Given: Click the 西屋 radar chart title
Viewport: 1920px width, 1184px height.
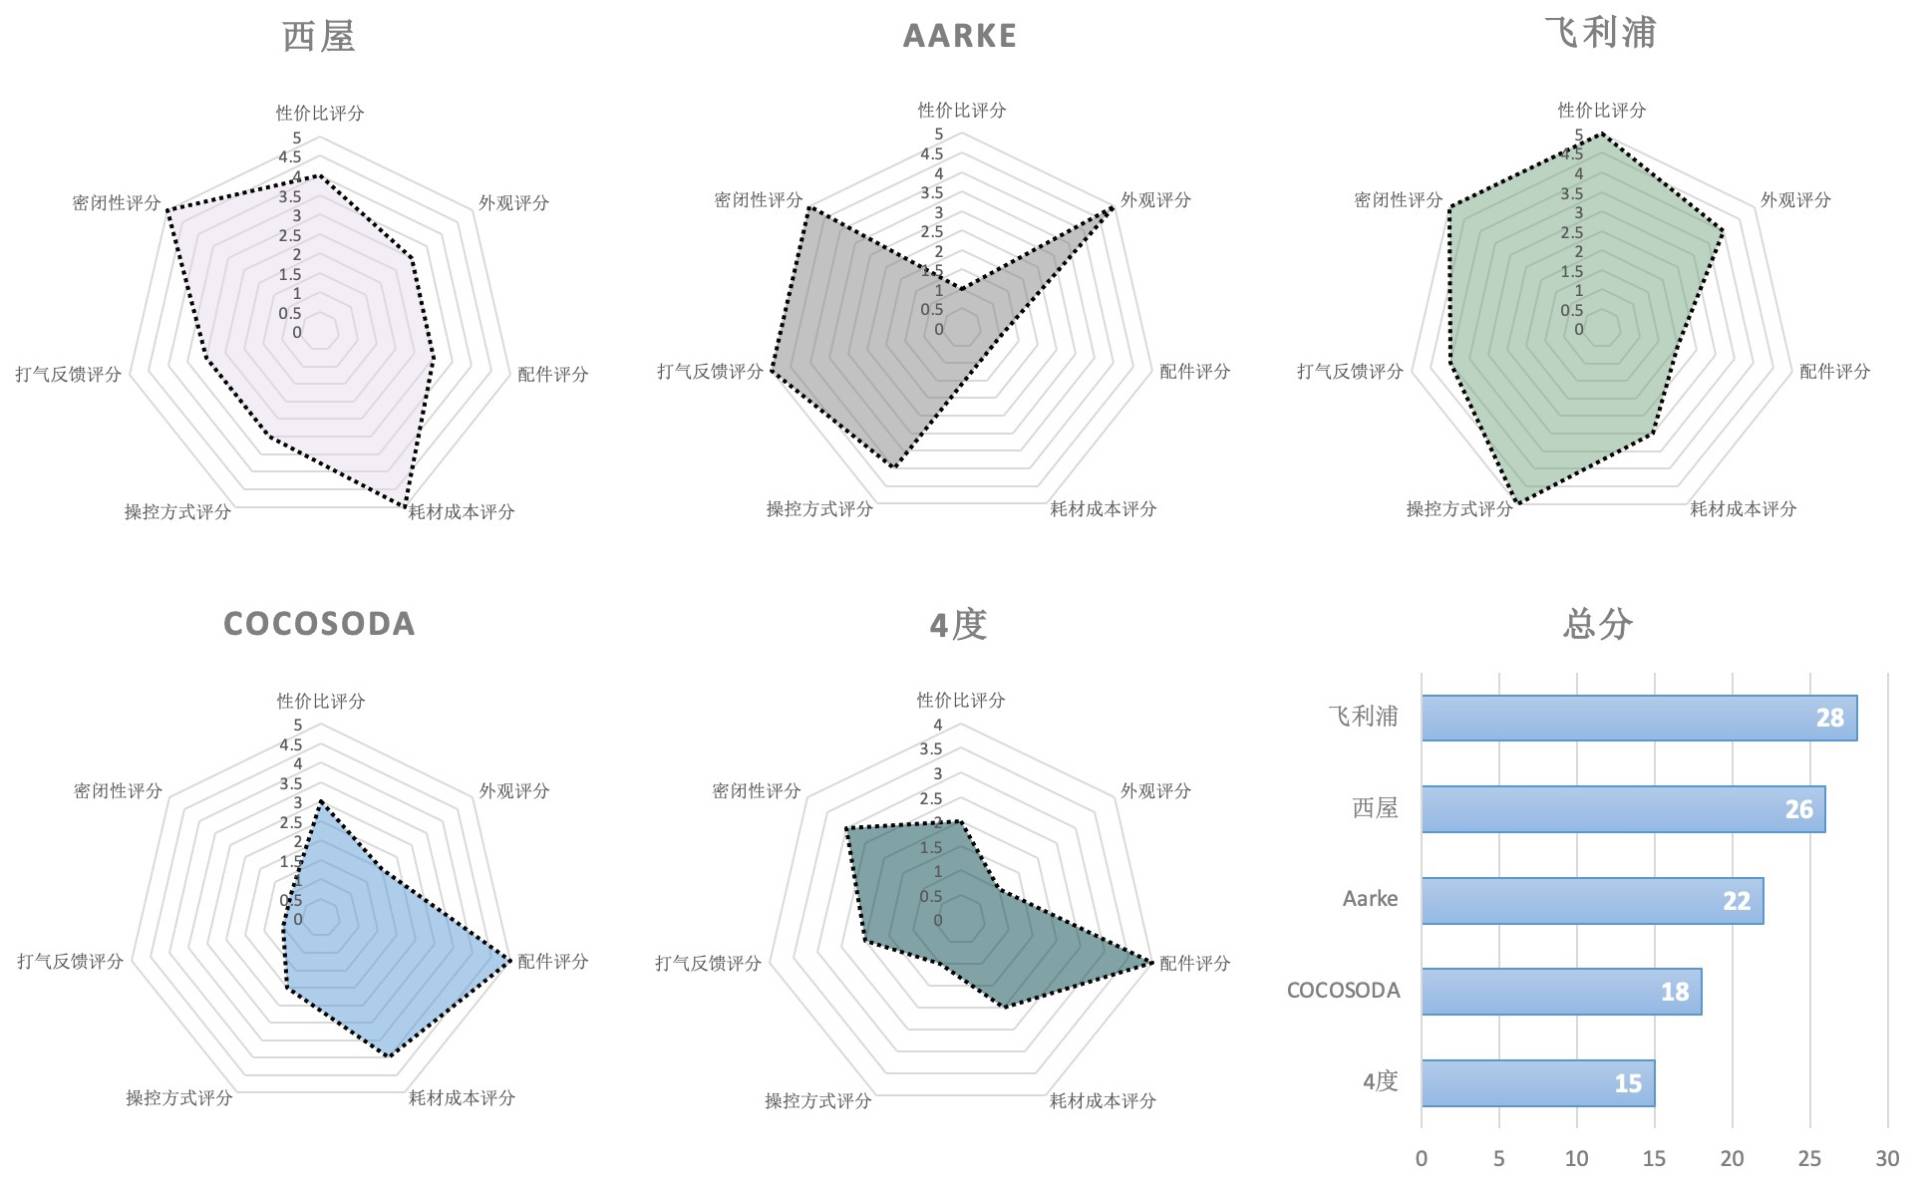Looking at the screenshot, I should point(319,36).
